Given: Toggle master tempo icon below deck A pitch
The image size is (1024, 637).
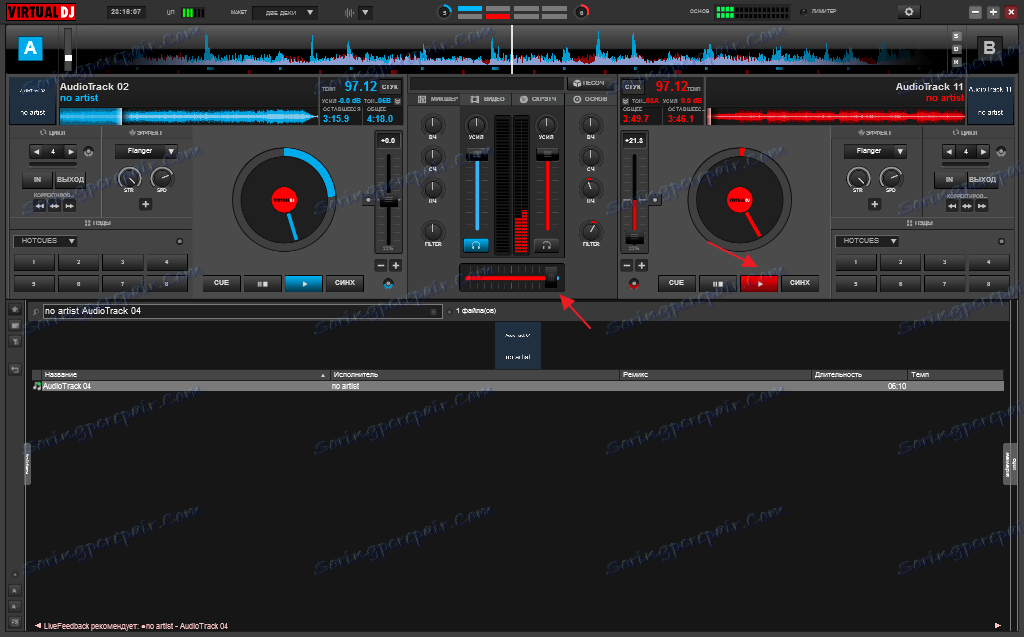Looking at the screenshot, I should pyautogui.click(x=389, y=284).
